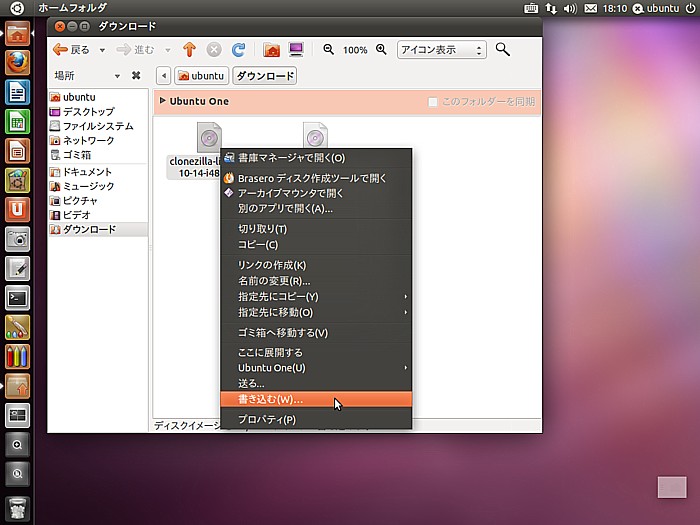Toggle このフォルダーを同期 checkbox
Viewport: 700px width, 525px height.
433,102
